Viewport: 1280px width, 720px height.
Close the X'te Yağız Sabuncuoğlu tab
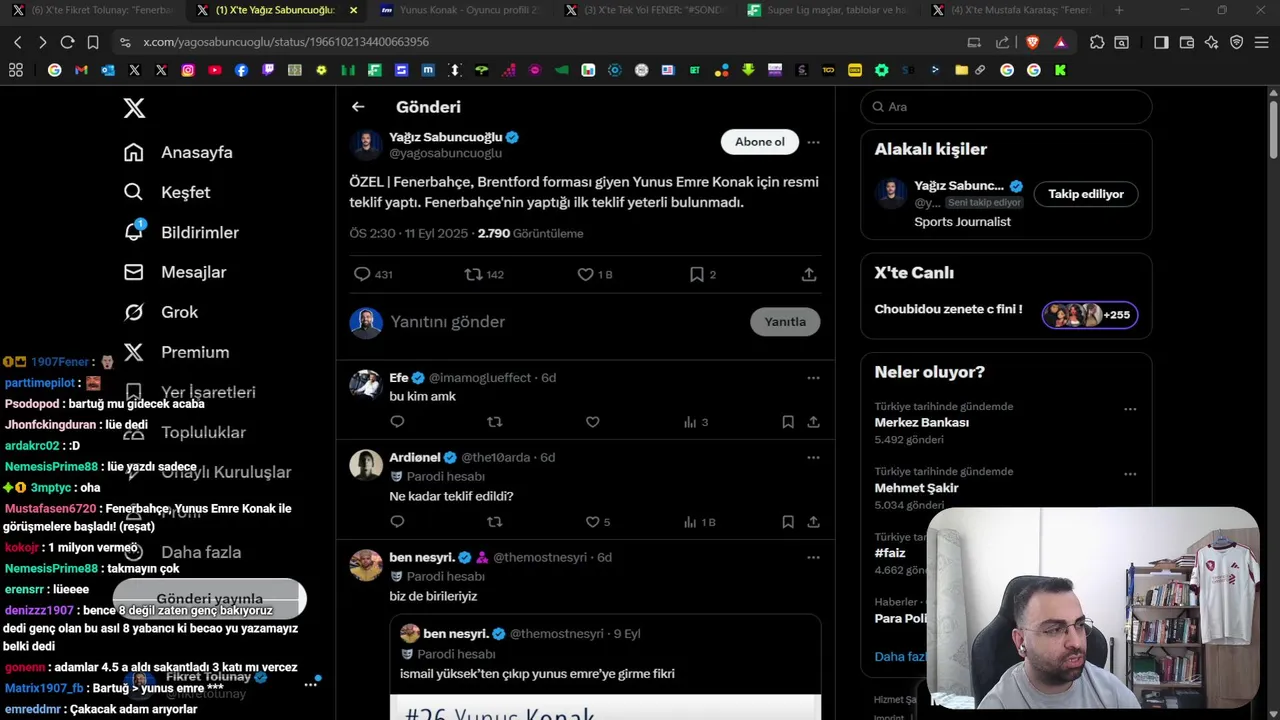(353, 10)
